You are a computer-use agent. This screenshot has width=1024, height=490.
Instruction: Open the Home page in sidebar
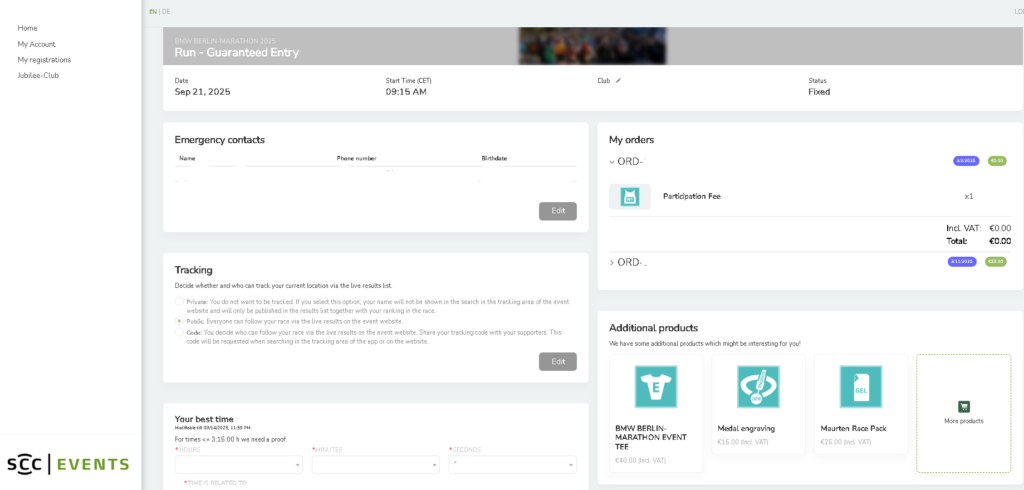coord(27,28)
